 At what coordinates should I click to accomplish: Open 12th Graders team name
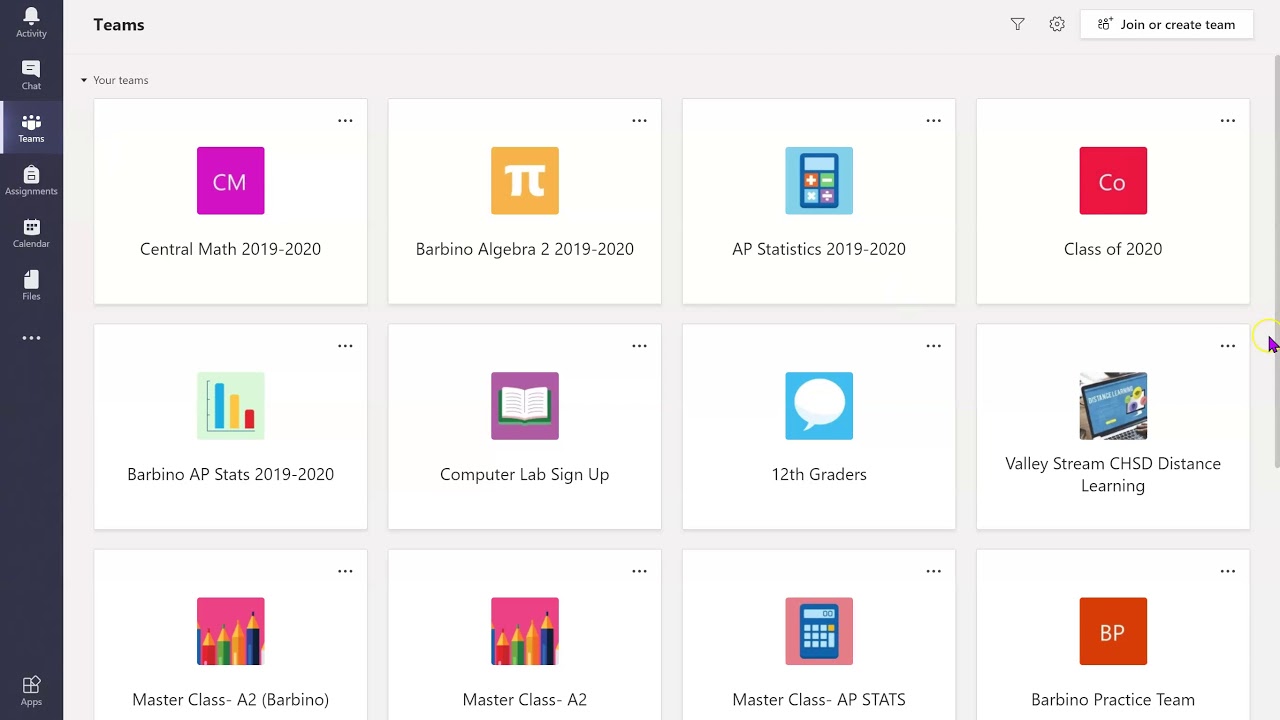click(819, 474)
